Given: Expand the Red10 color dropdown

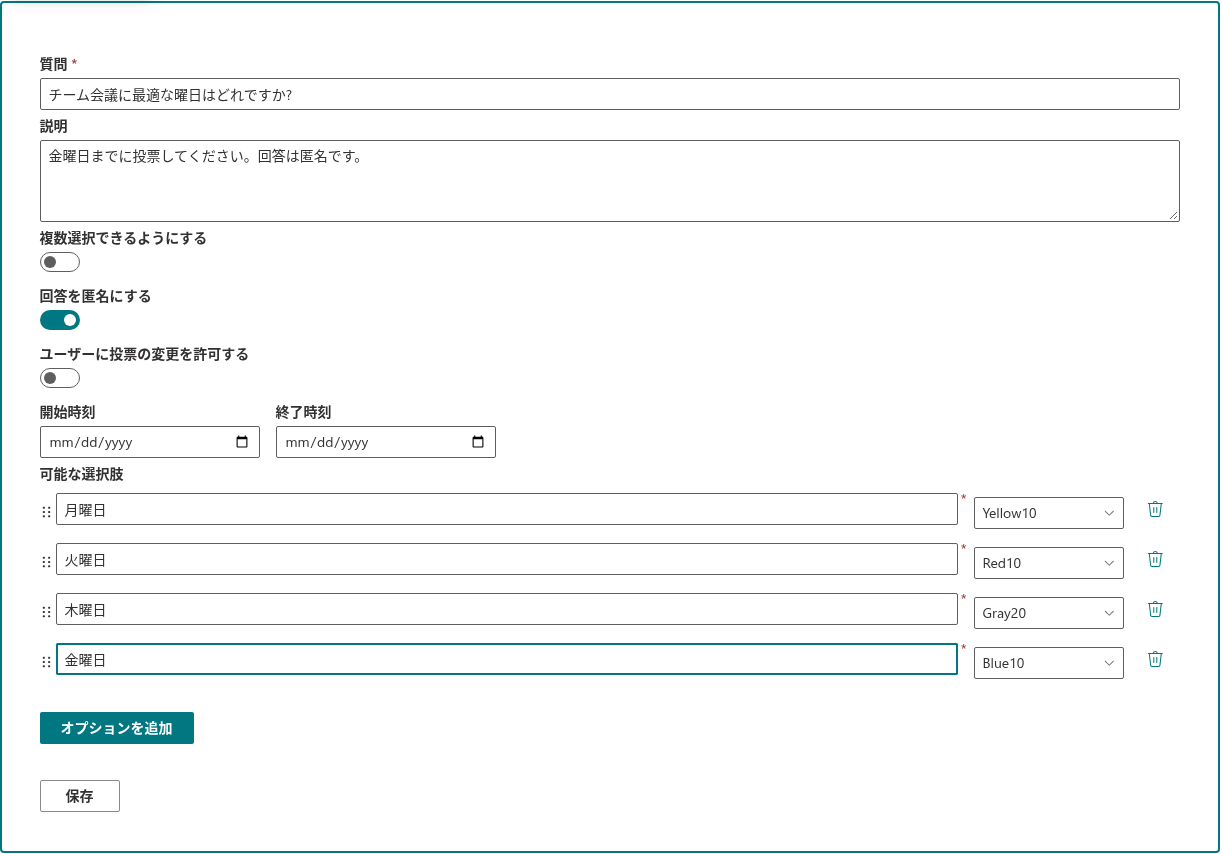Looking at the screenshot, I should 1049,563.
